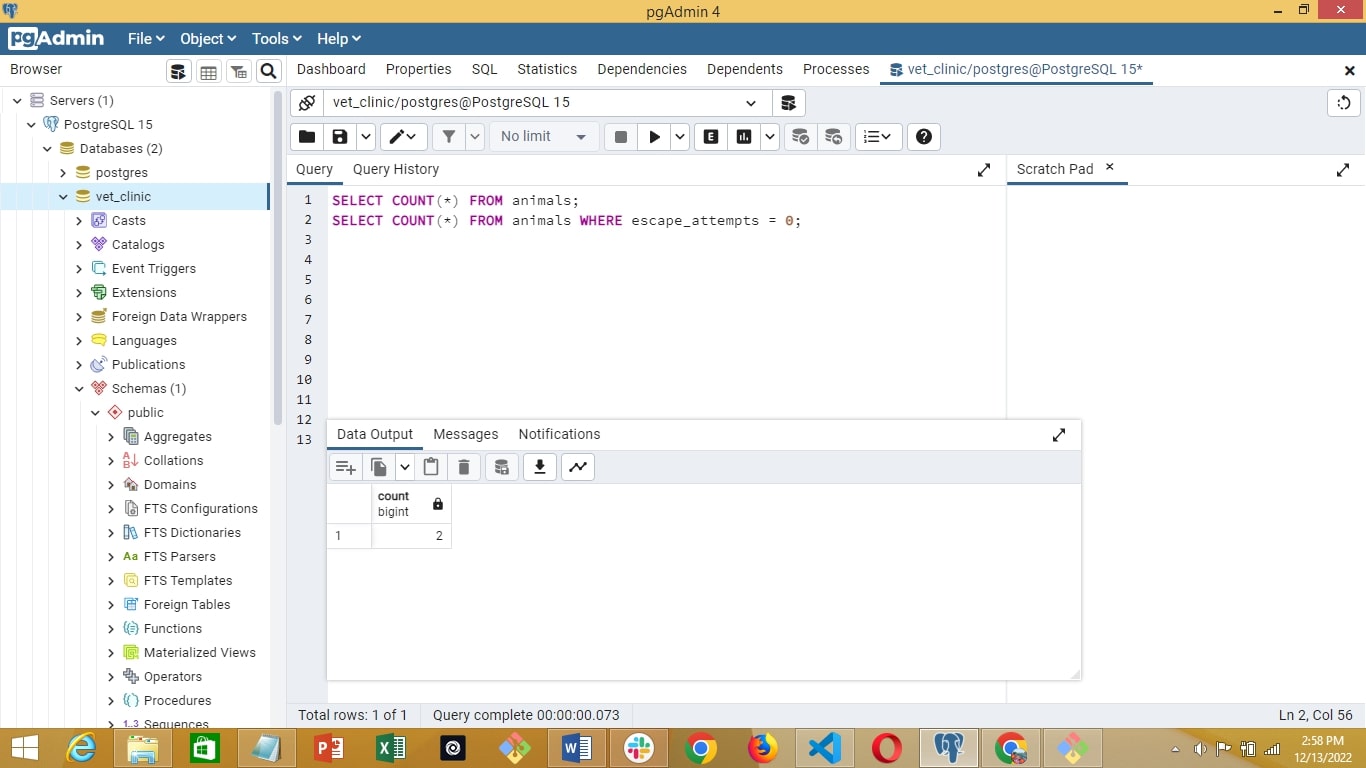Open the save options dropdown arrow
This screenshot has height=768, width=1366.
pyautogui.click(x=365, y=137)
